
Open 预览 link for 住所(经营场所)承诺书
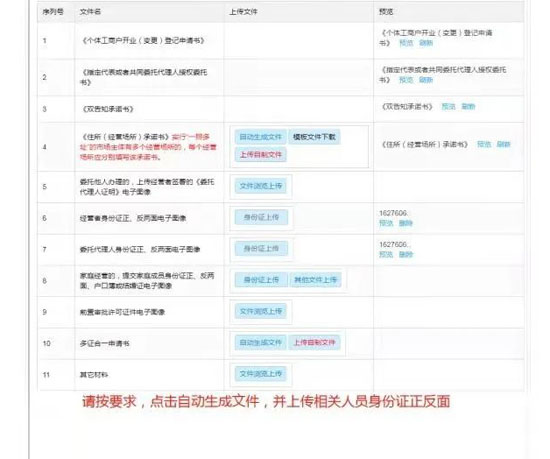pyautogui.click(x=484, y=144)
